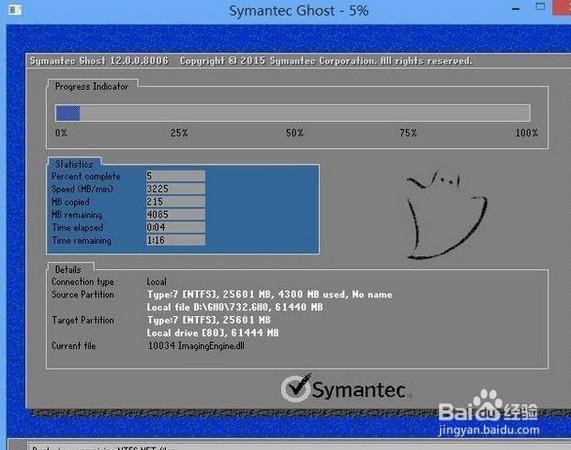The height and width of the screenshot is (450, 571).
Task: Click the 'Source Partition' label
Action: pos(83,295)
